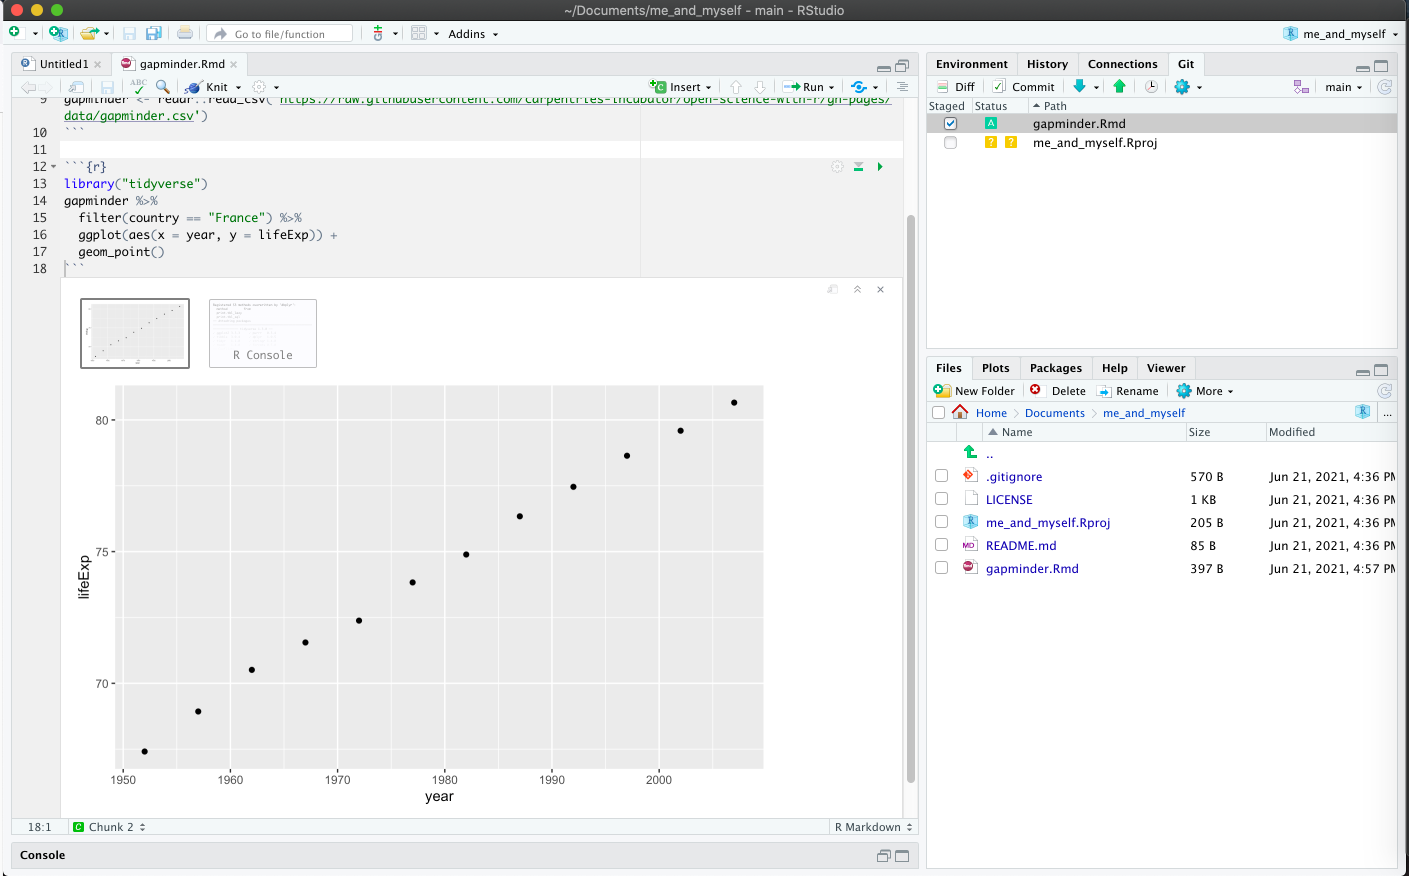Screen dimensions: 1409x876
Task: Click chunk 2 options gear icon
Action: 837,167
